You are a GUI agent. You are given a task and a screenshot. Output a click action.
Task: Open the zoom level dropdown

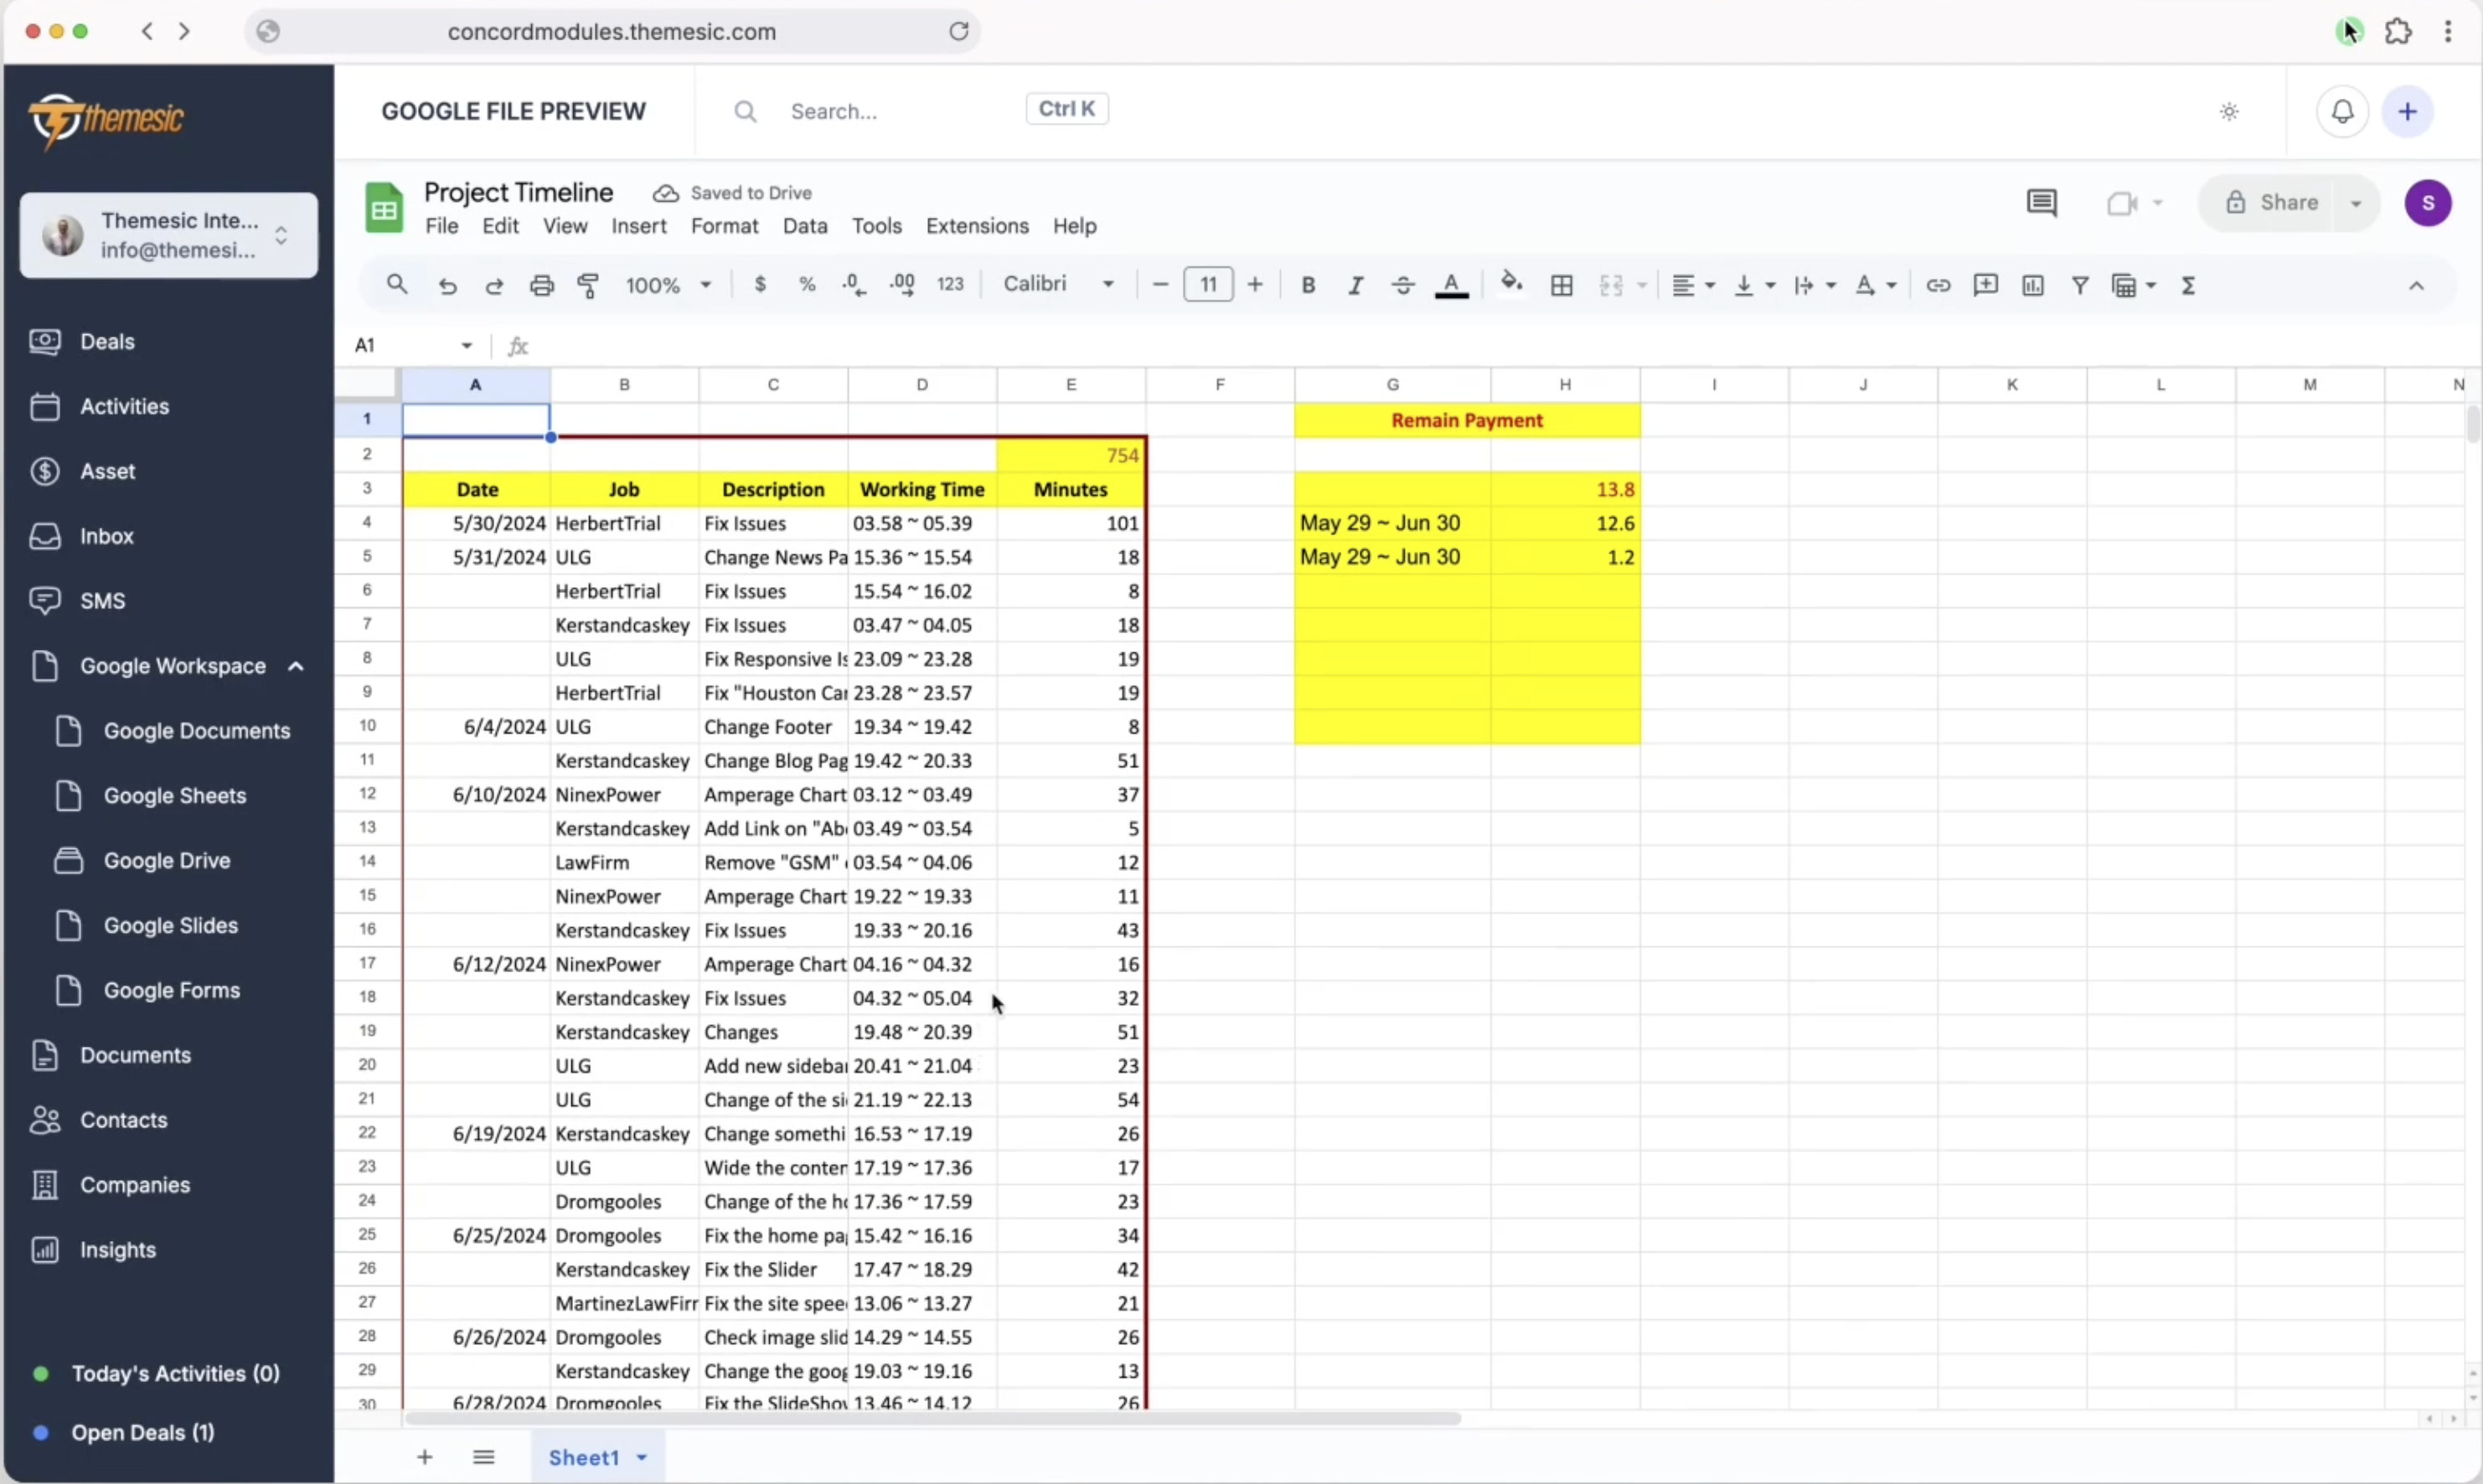pyautogui.click(x=668, y=285)
